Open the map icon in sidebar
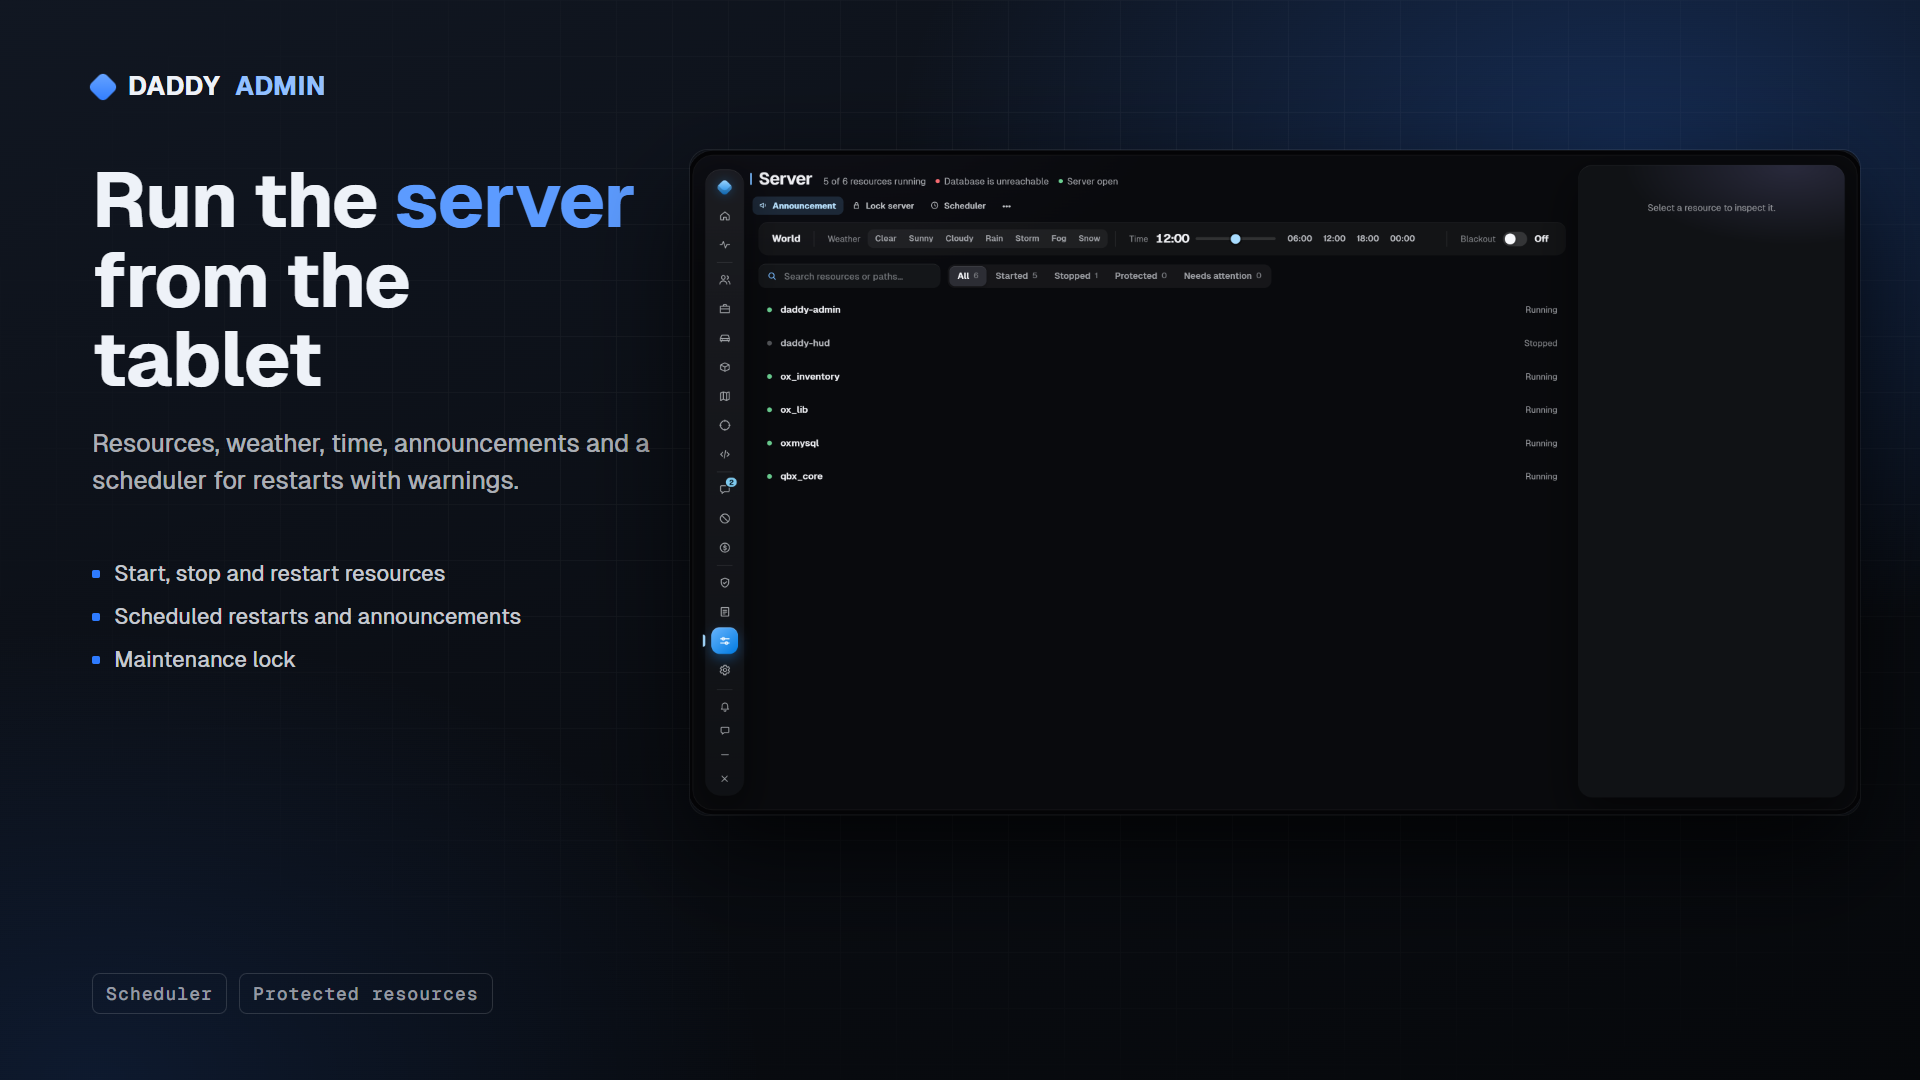 tap(725, 396)
